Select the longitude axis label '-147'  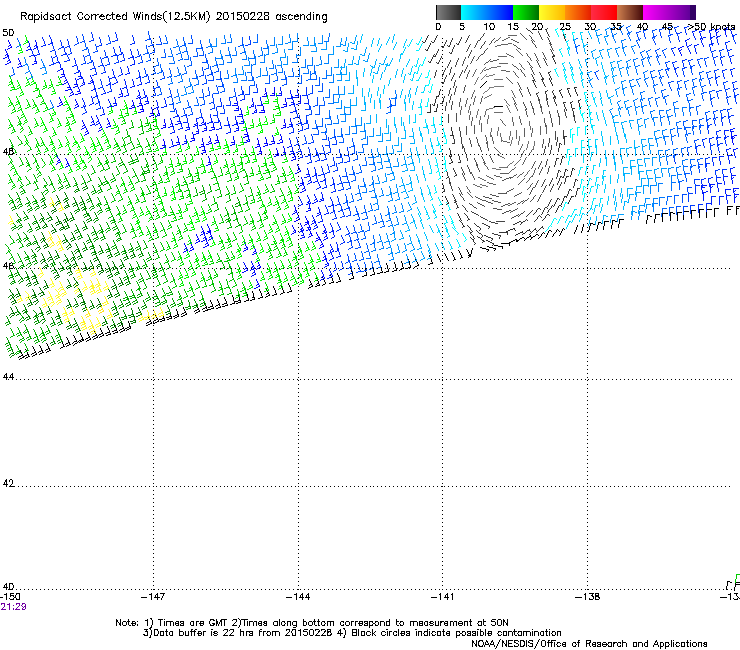pos(153,597)
